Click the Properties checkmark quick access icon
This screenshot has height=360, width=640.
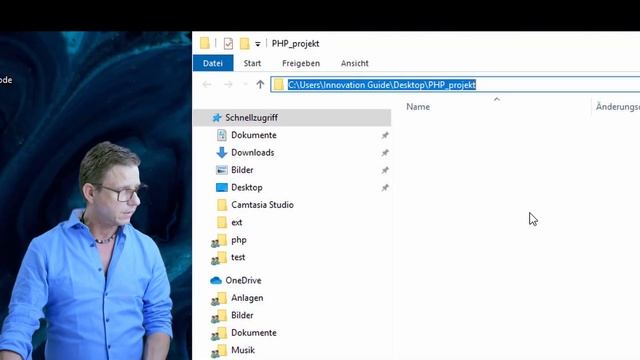pos(228,43)
